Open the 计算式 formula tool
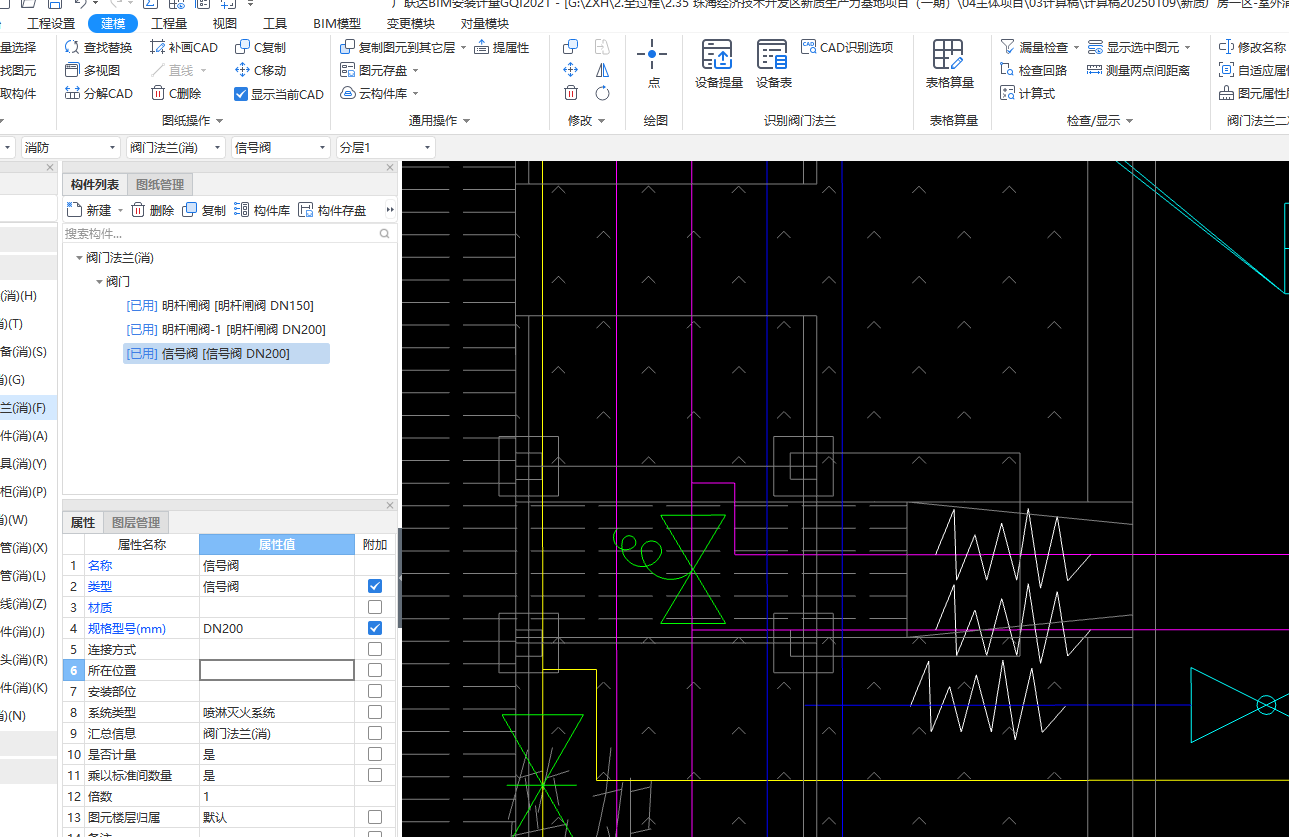 coord(1027,93)
